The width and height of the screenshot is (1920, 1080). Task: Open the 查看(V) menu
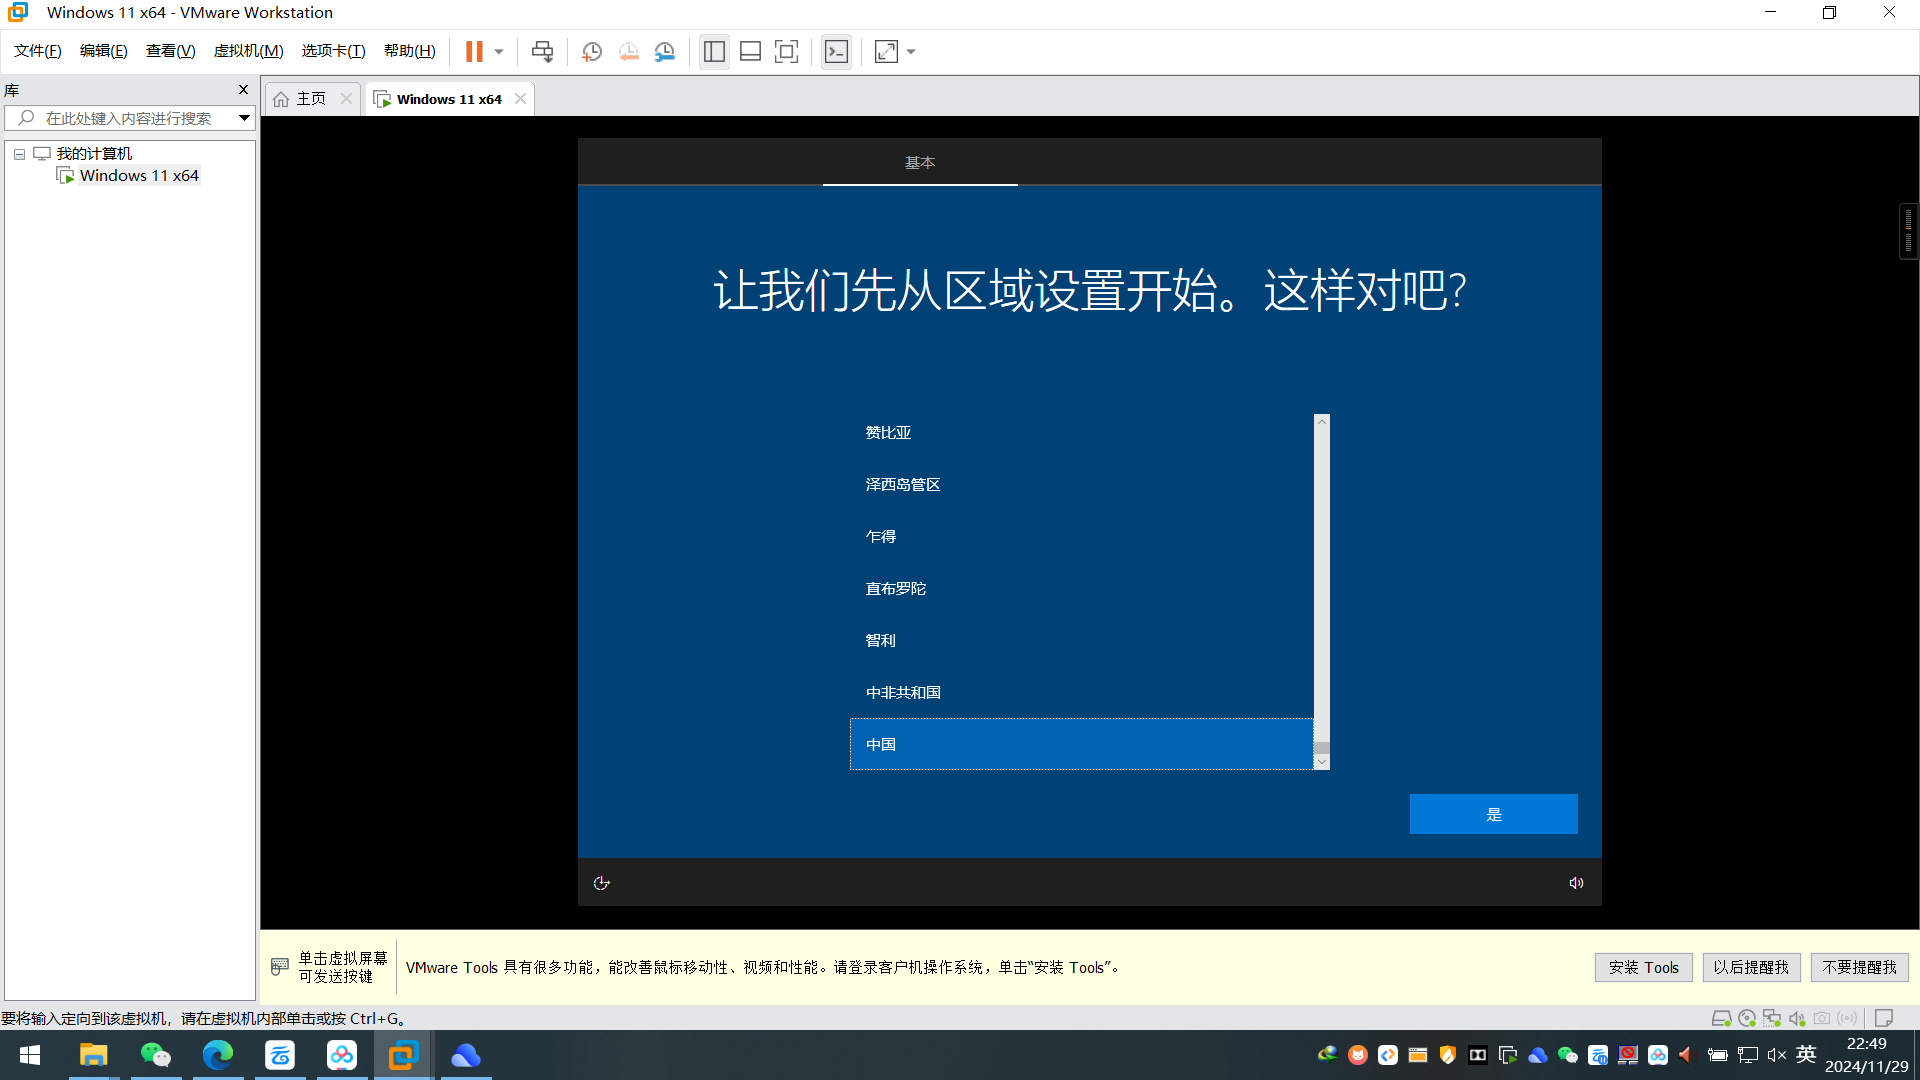pos(171,51)
